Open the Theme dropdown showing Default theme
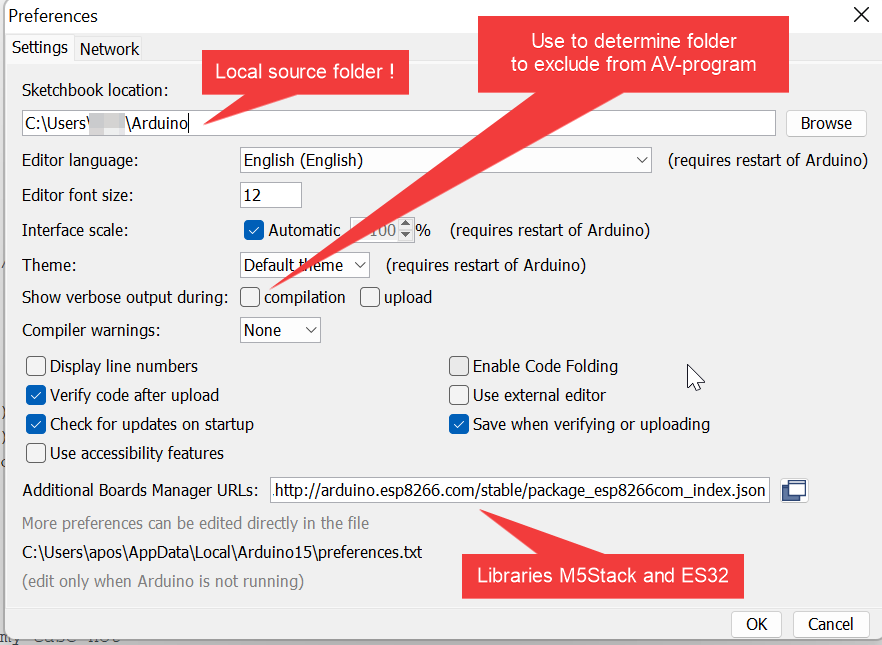 304,265
